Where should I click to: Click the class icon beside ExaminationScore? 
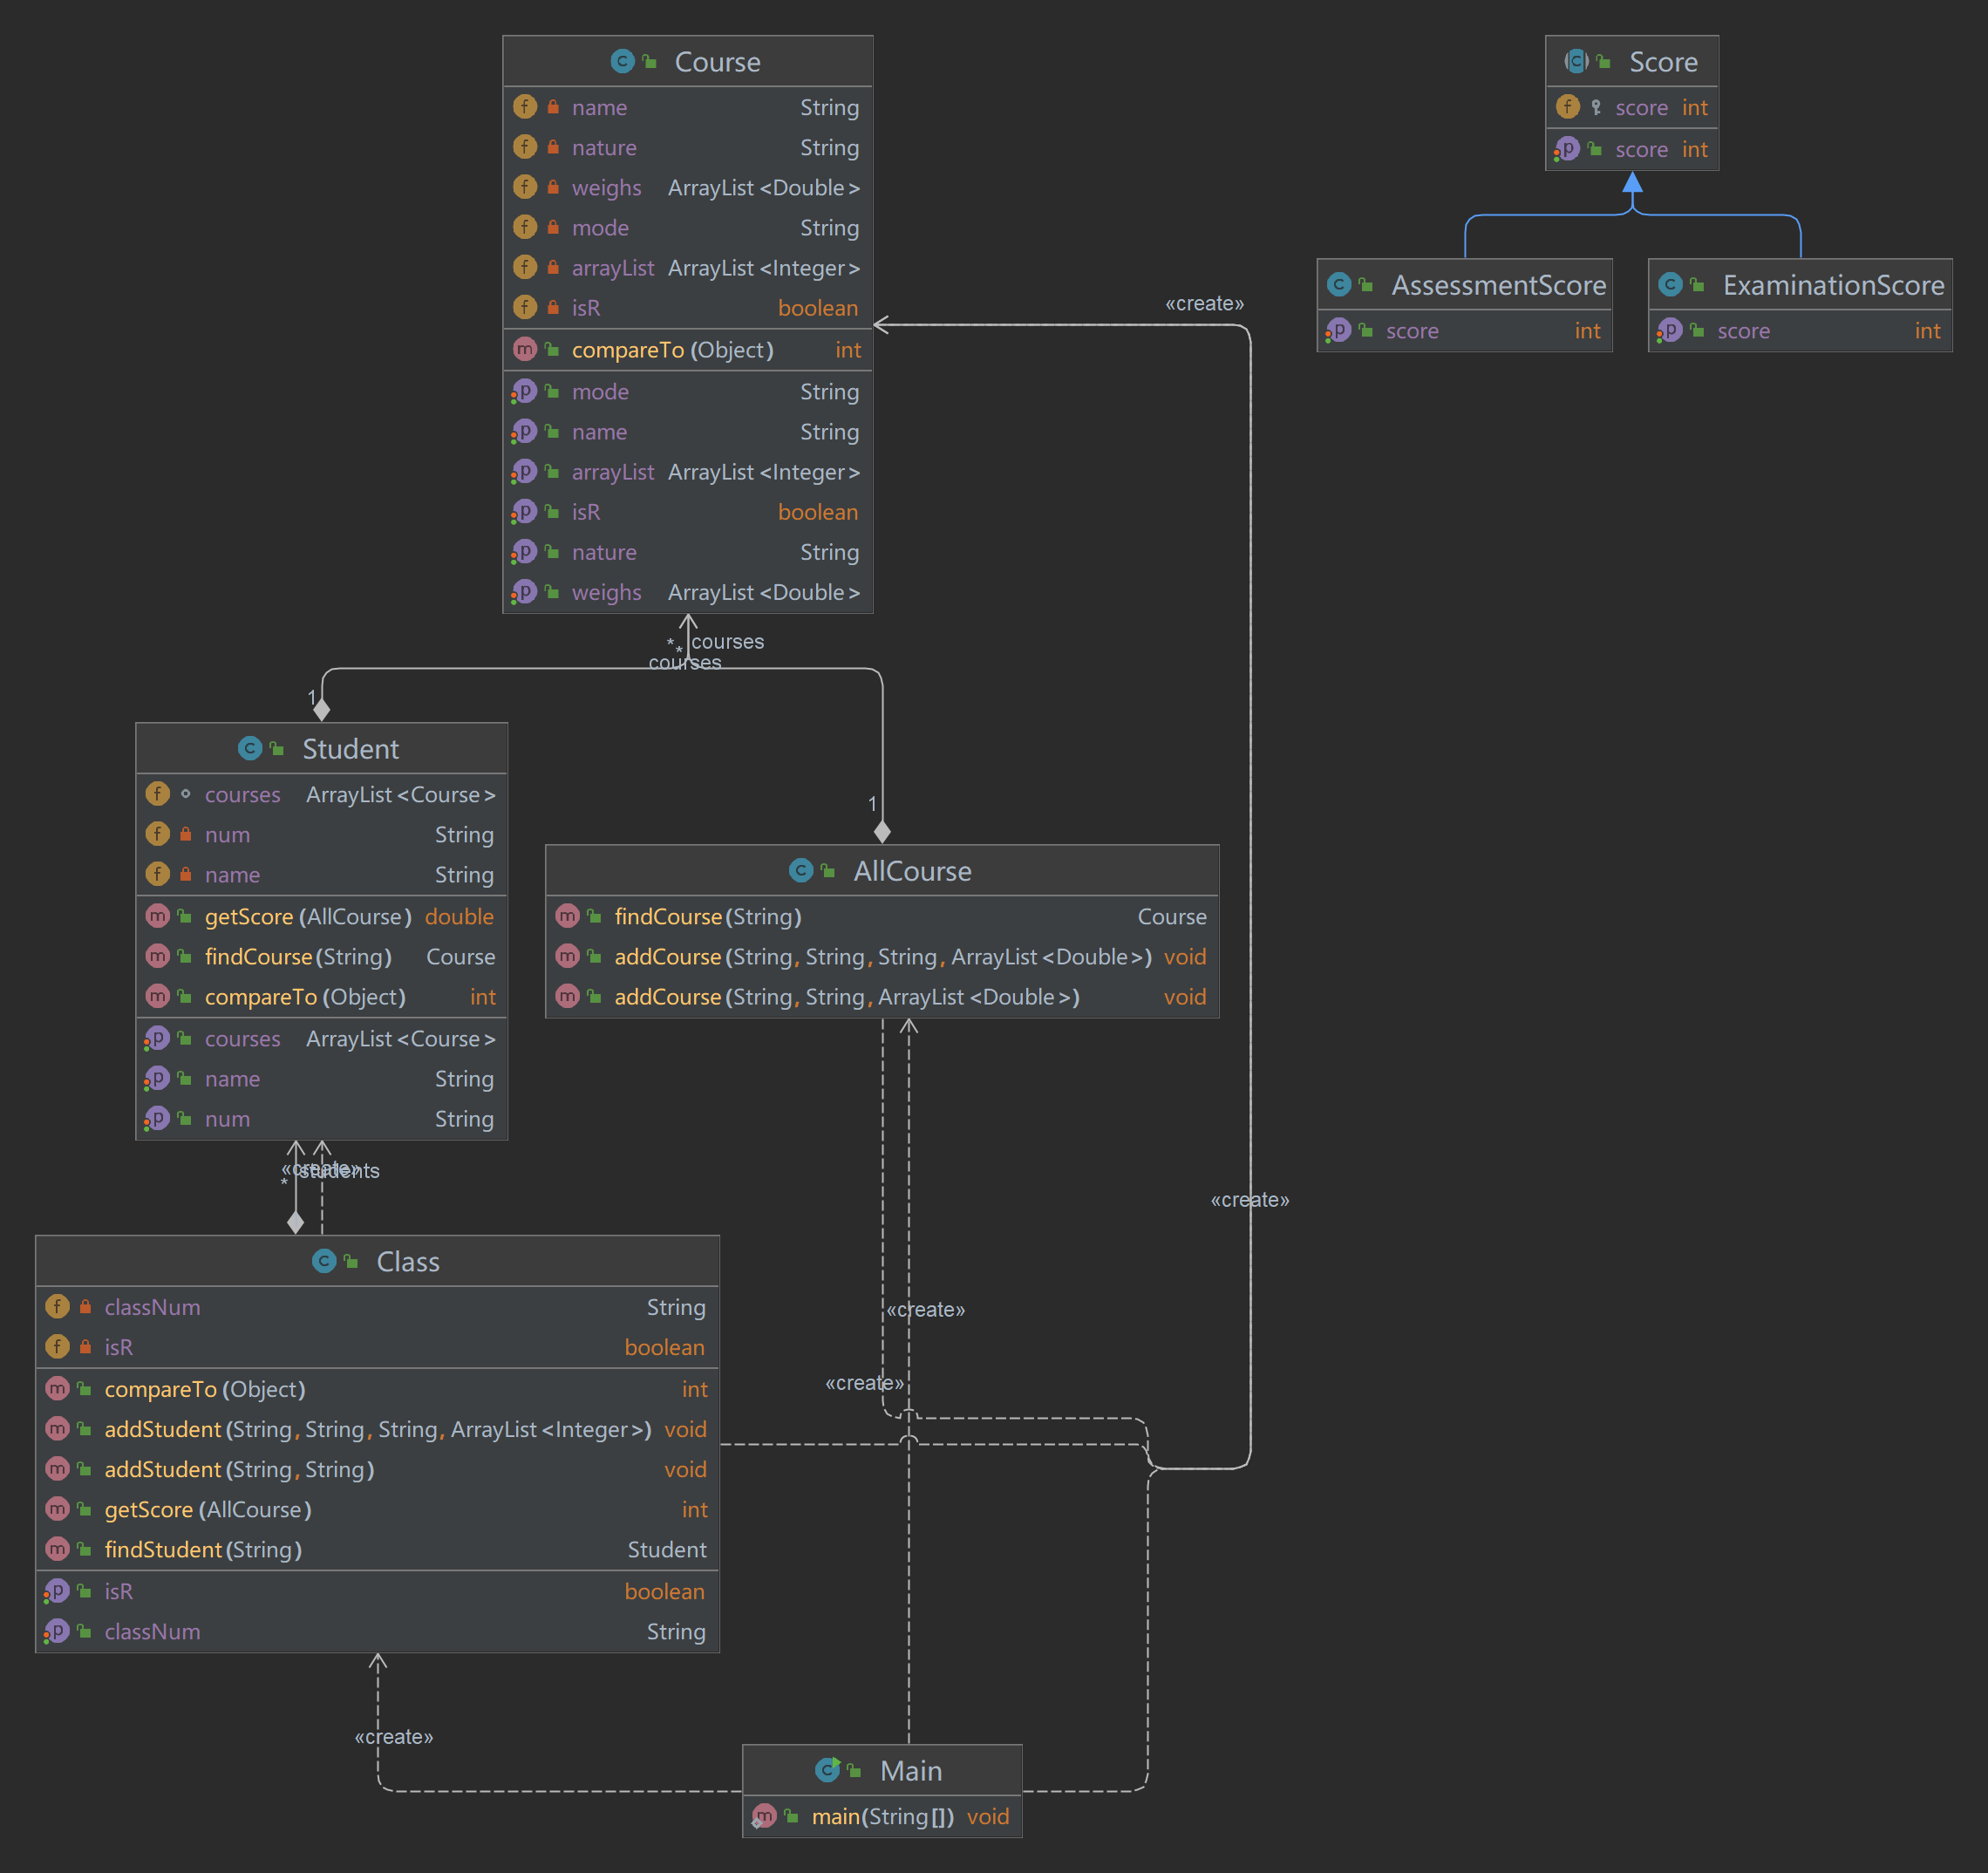click(x=1670, y=285)
